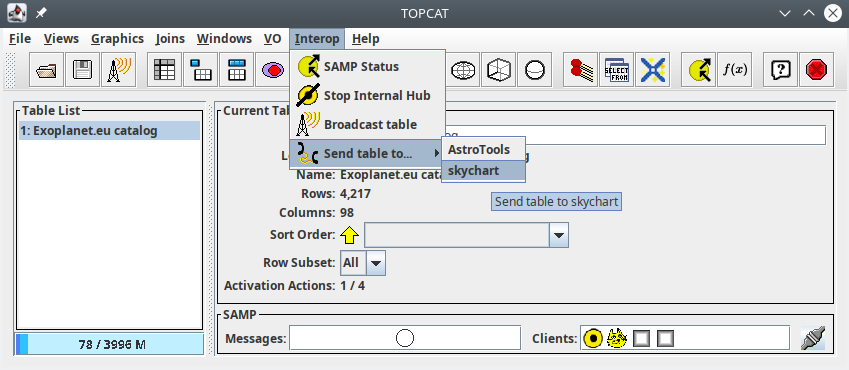Image resolution: width=849 pixels, height=370 pixels.
Task: Expand the Send table to submenu
Action: click(x=367, y=154)
